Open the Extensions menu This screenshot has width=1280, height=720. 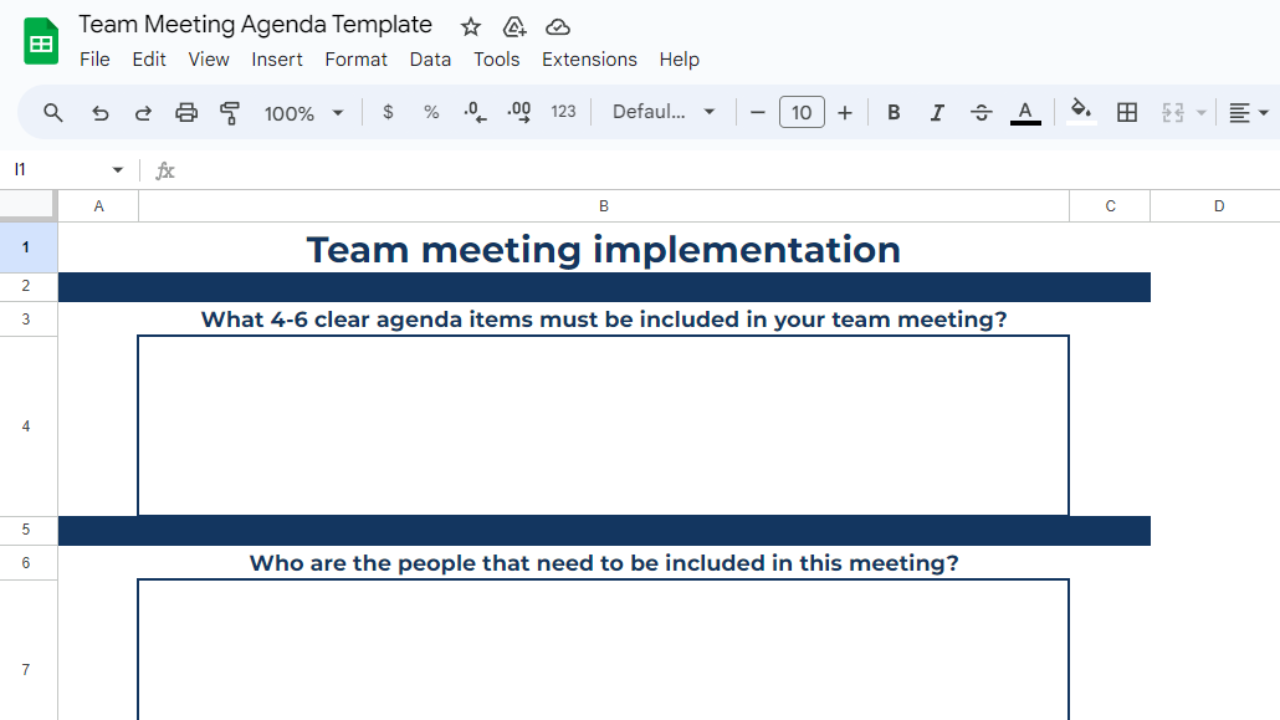click(589, 59)
